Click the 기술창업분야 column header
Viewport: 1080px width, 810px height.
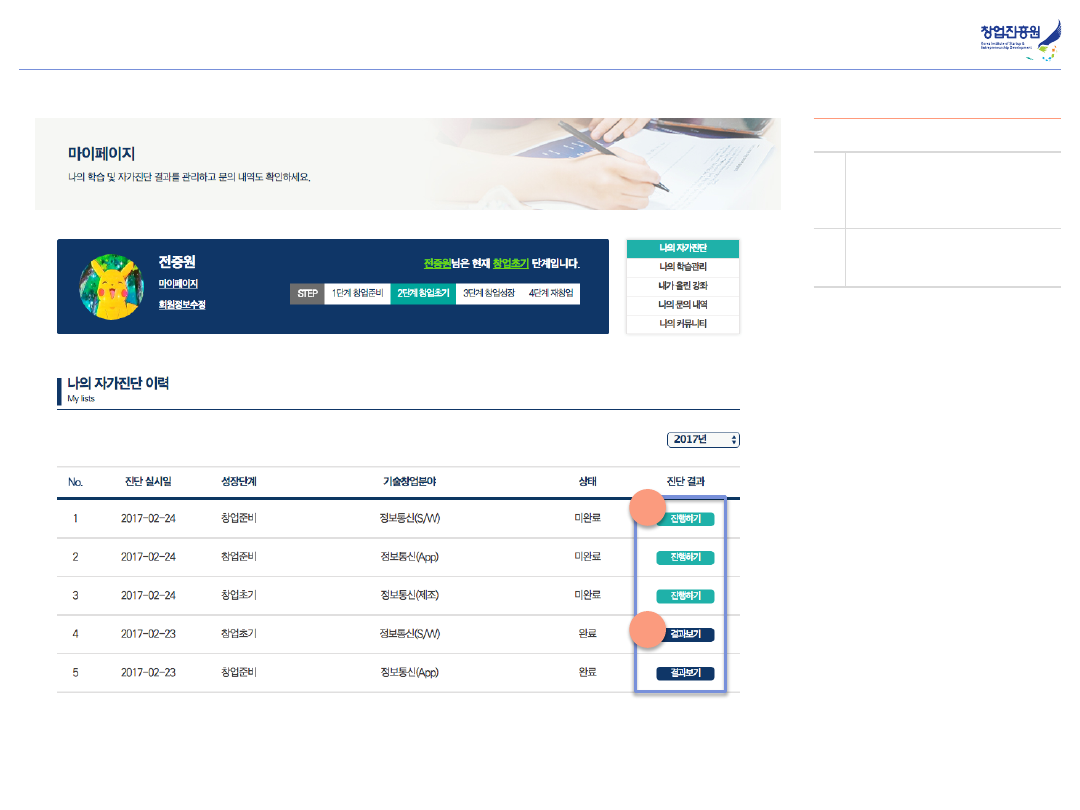pos(410,481)
